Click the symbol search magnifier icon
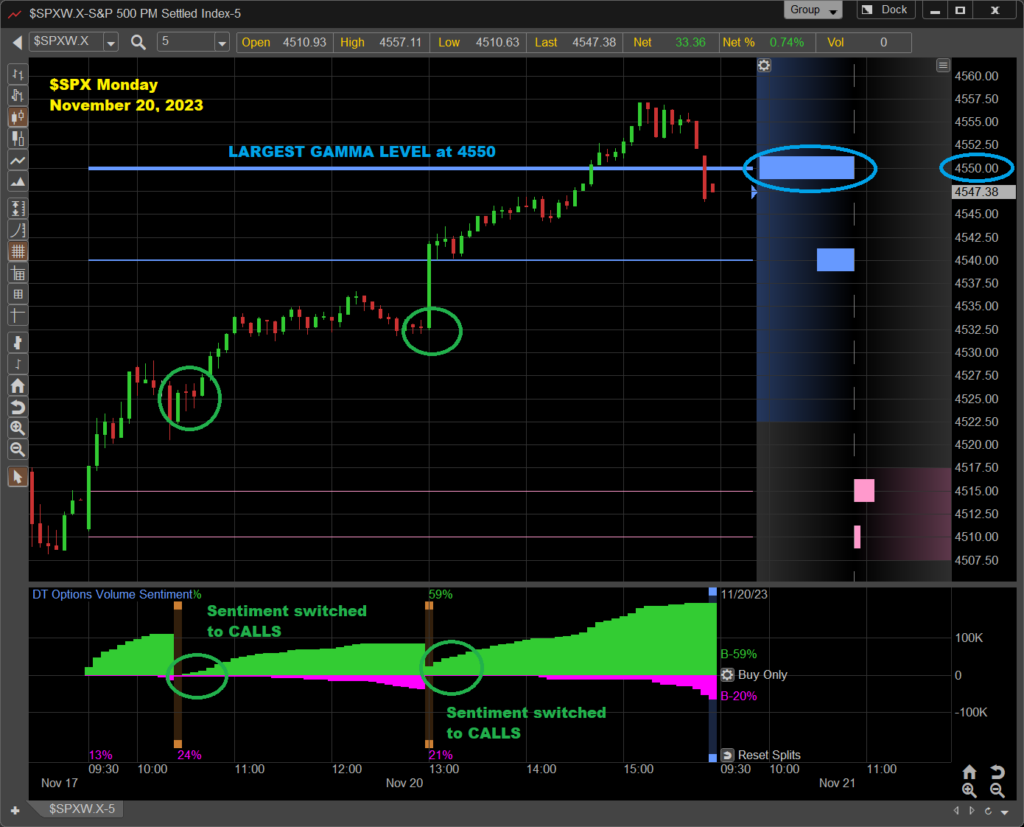The width and height of the screenshot is (1024, 827). pyautogui.click(x=138, y=42)
